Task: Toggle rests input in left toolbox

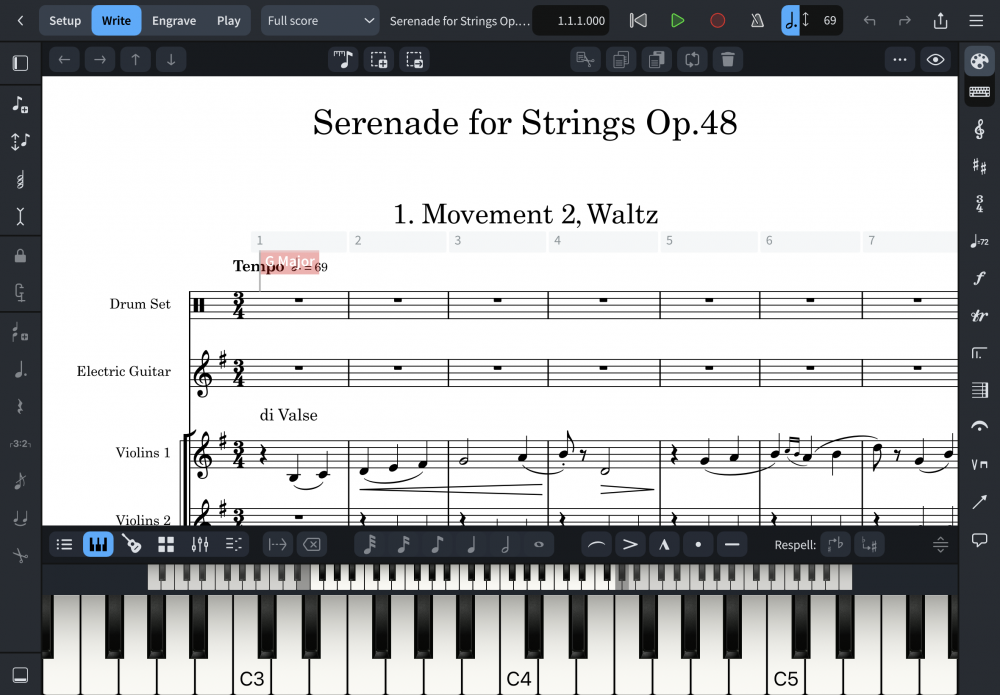Action: tap(20, 406)
